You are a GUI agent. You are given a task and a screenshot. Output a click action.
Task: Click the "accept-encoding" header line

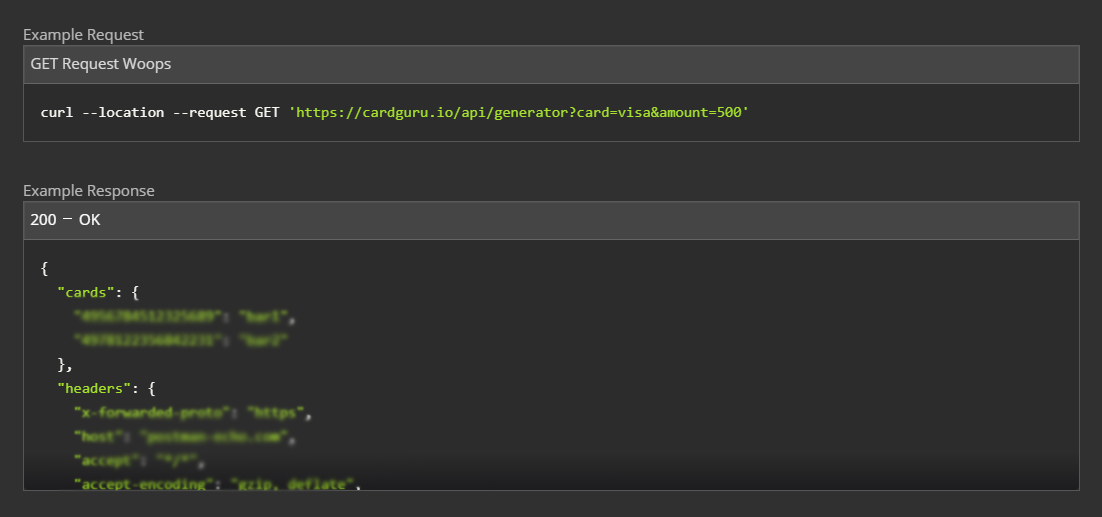217,483
